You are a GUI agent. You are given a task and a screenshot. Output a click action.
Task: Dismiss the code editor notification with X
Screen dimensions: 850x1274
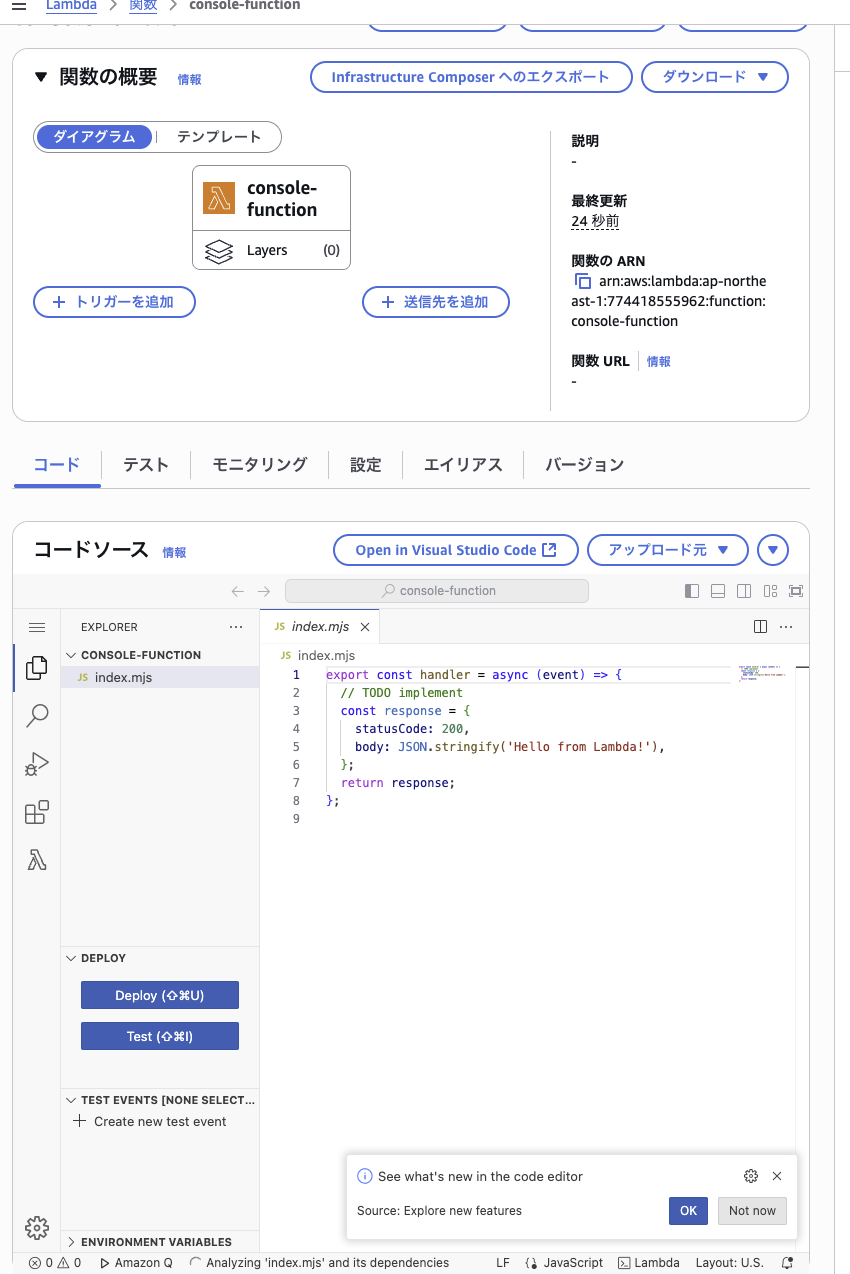click(777, 1176)
